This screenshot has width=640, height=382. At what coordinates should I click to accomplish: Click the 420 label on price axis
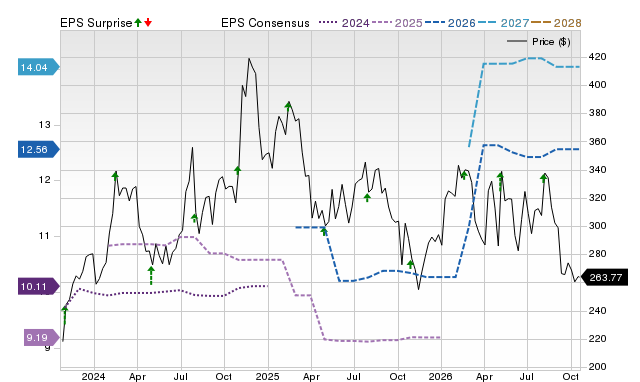[x=597, y=57]
